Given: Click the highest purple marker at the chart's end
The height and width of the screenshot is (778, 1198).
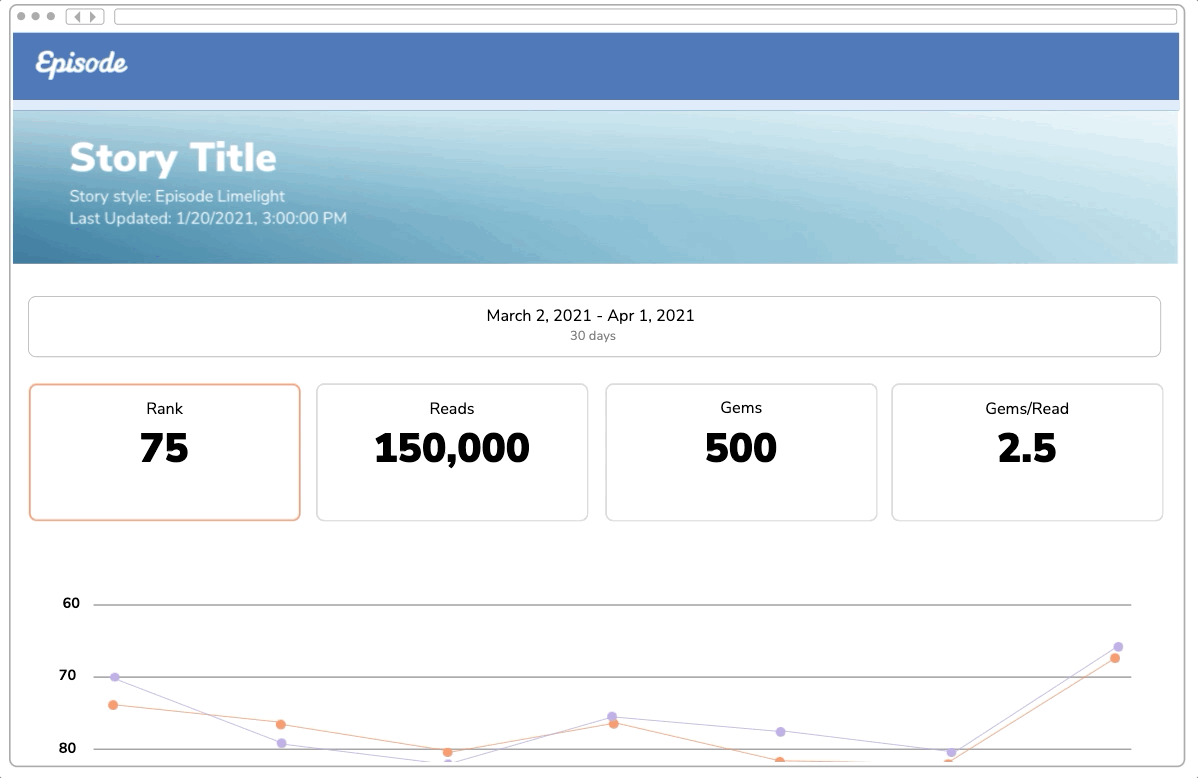Looking at the screenshot, I should click(x=1117, y=646).
